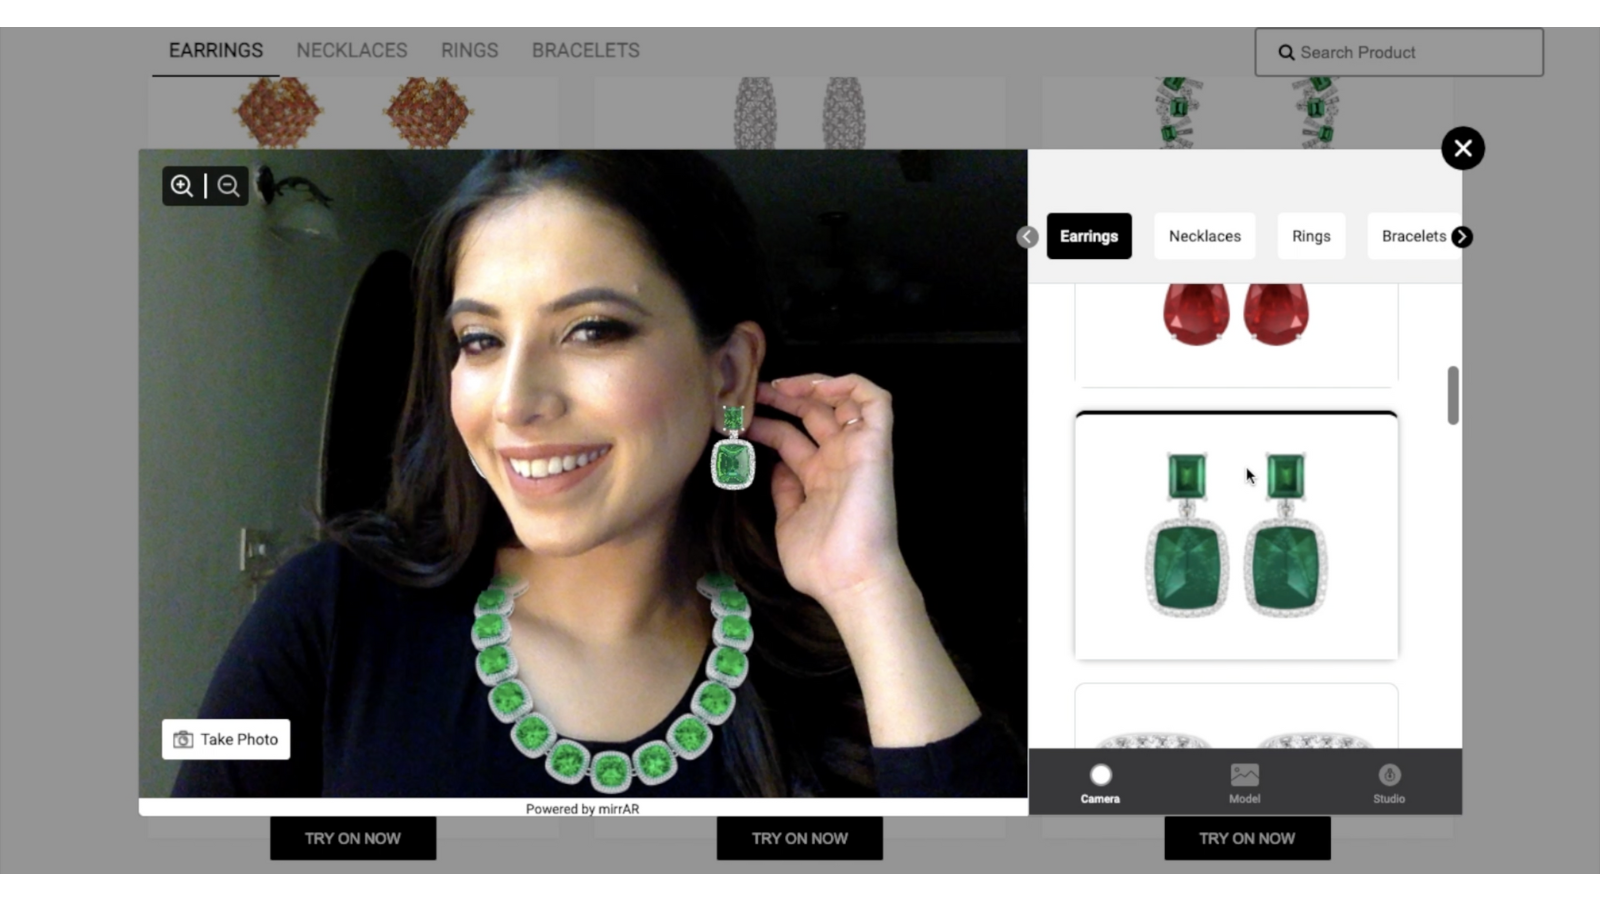The height and width of the screenshot is (900, 1600).
Task: Click the search magnifier icon
Action: click(1287, 52)
